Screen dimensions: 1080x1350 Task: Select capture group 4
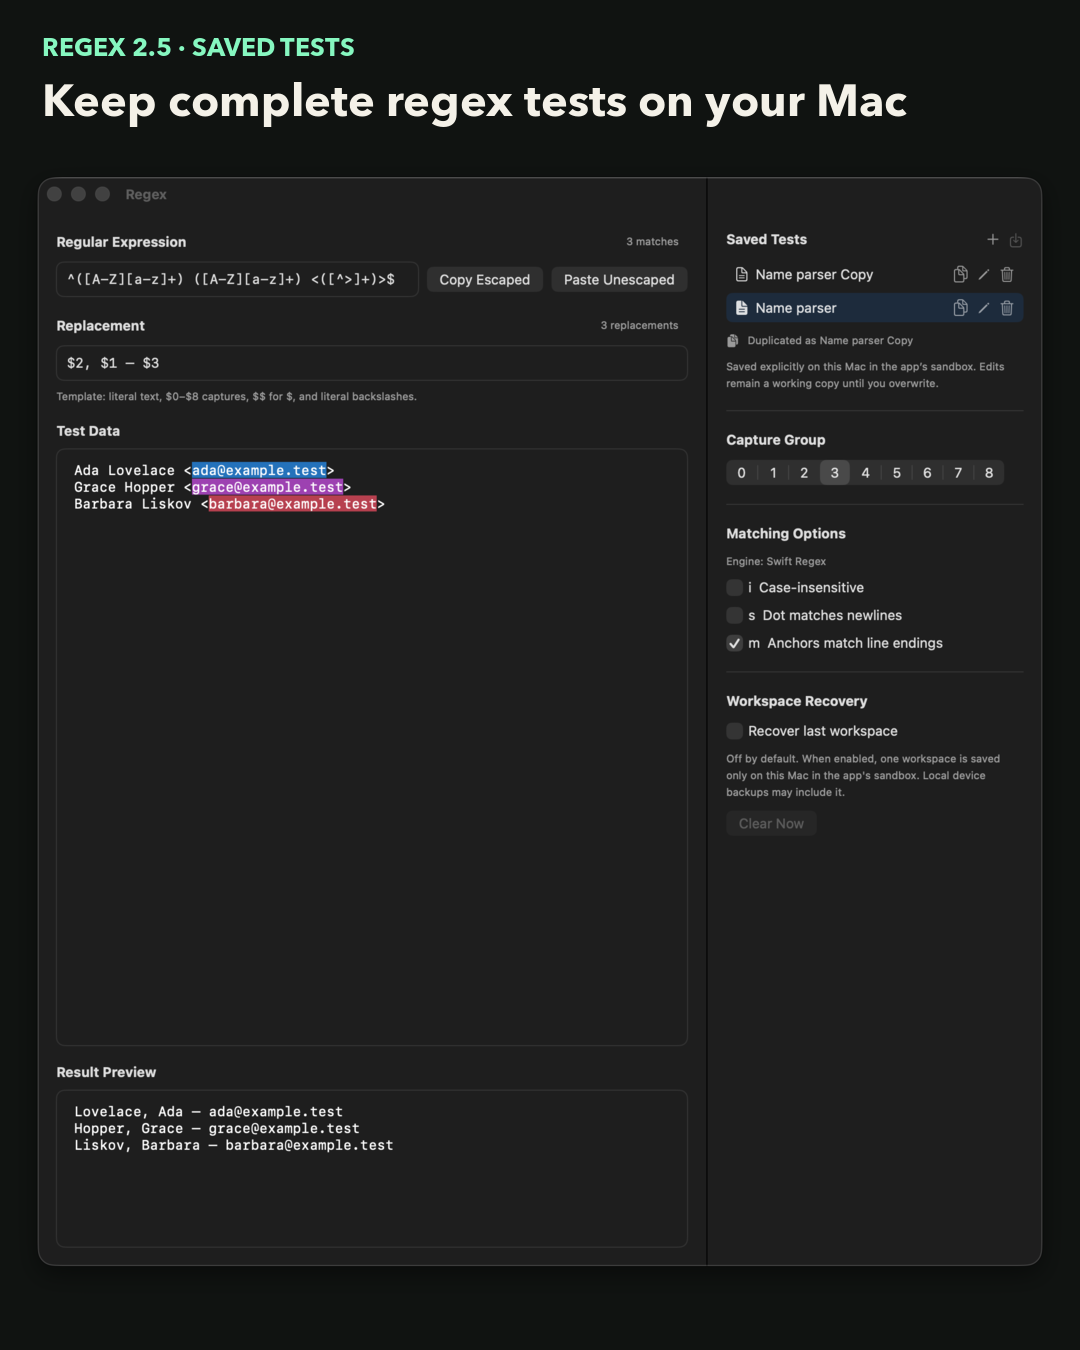tap(866, 473)
